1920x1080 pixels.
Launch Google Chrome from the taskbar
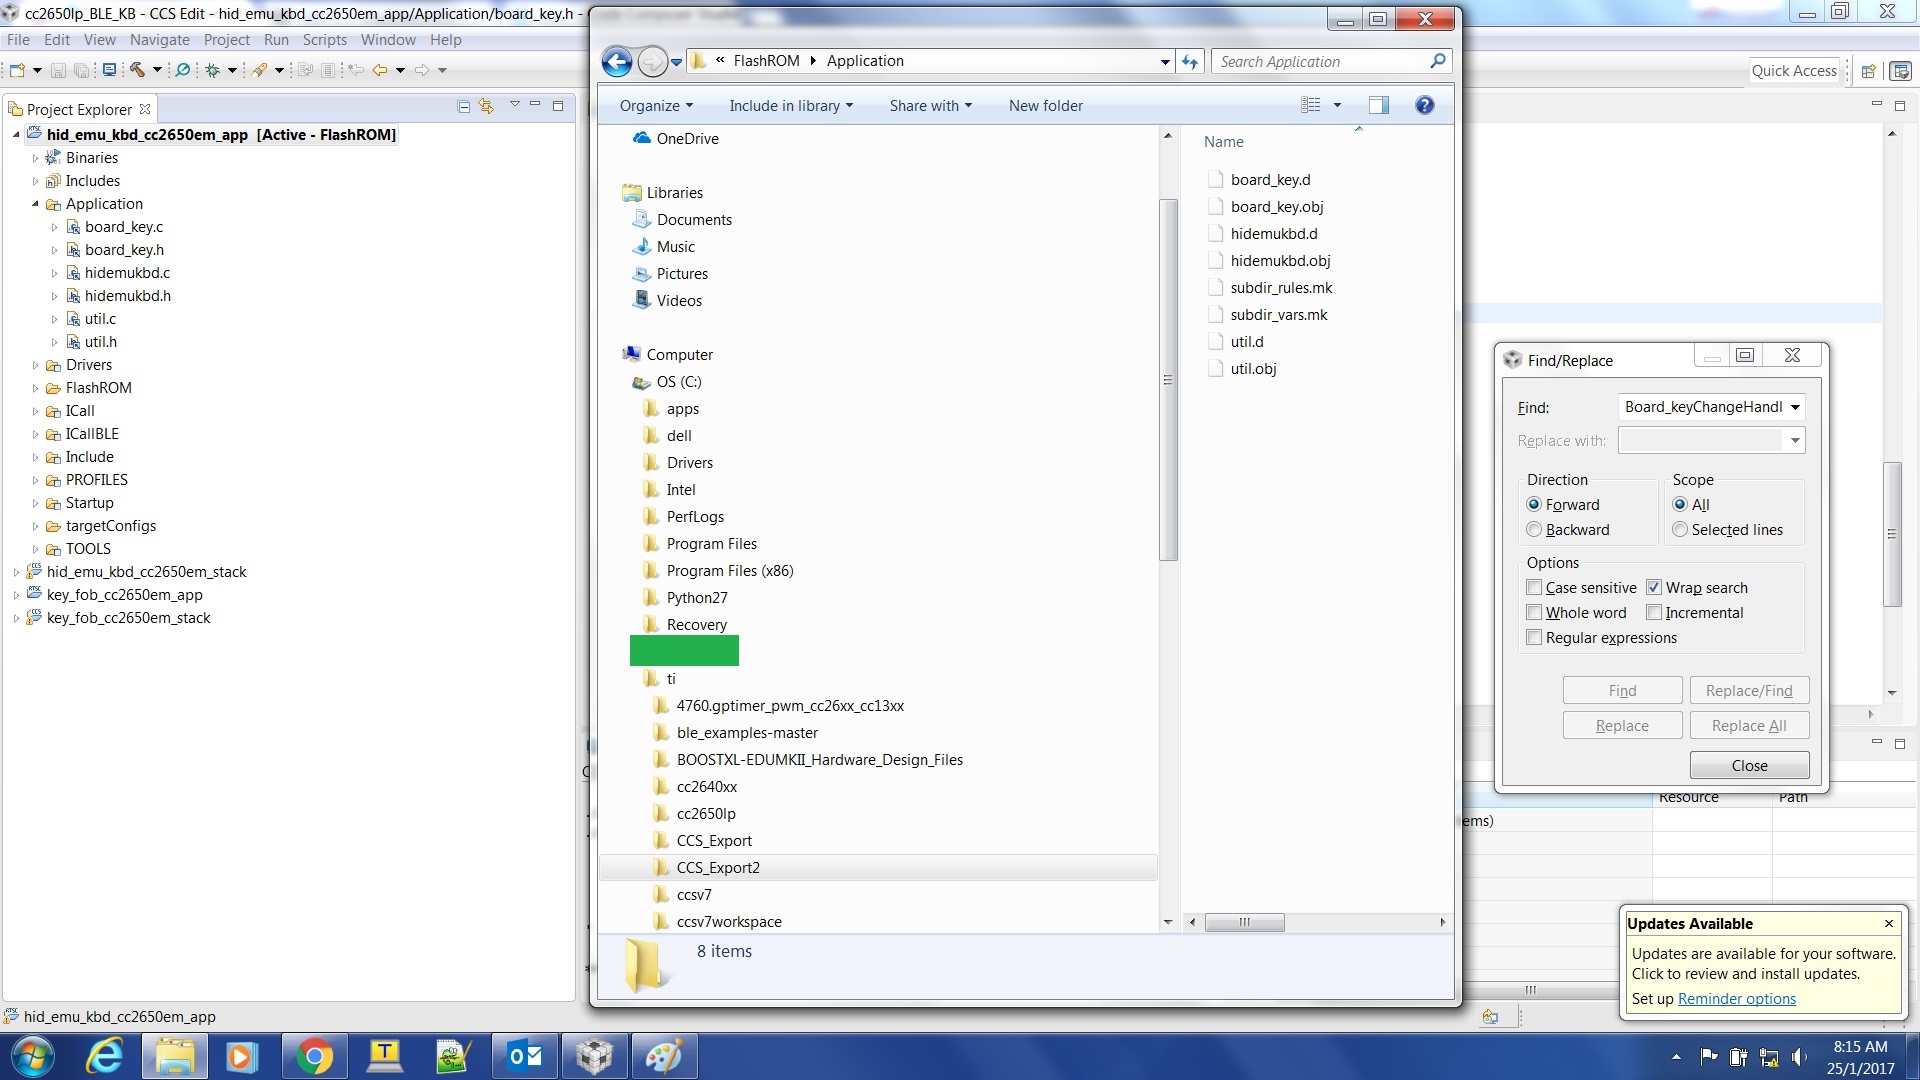pos(314,1056)
